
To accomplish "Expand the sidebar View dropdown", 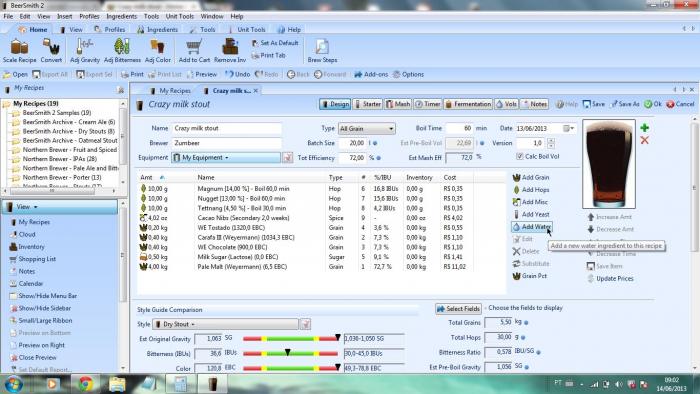I will tap(60, 207).
